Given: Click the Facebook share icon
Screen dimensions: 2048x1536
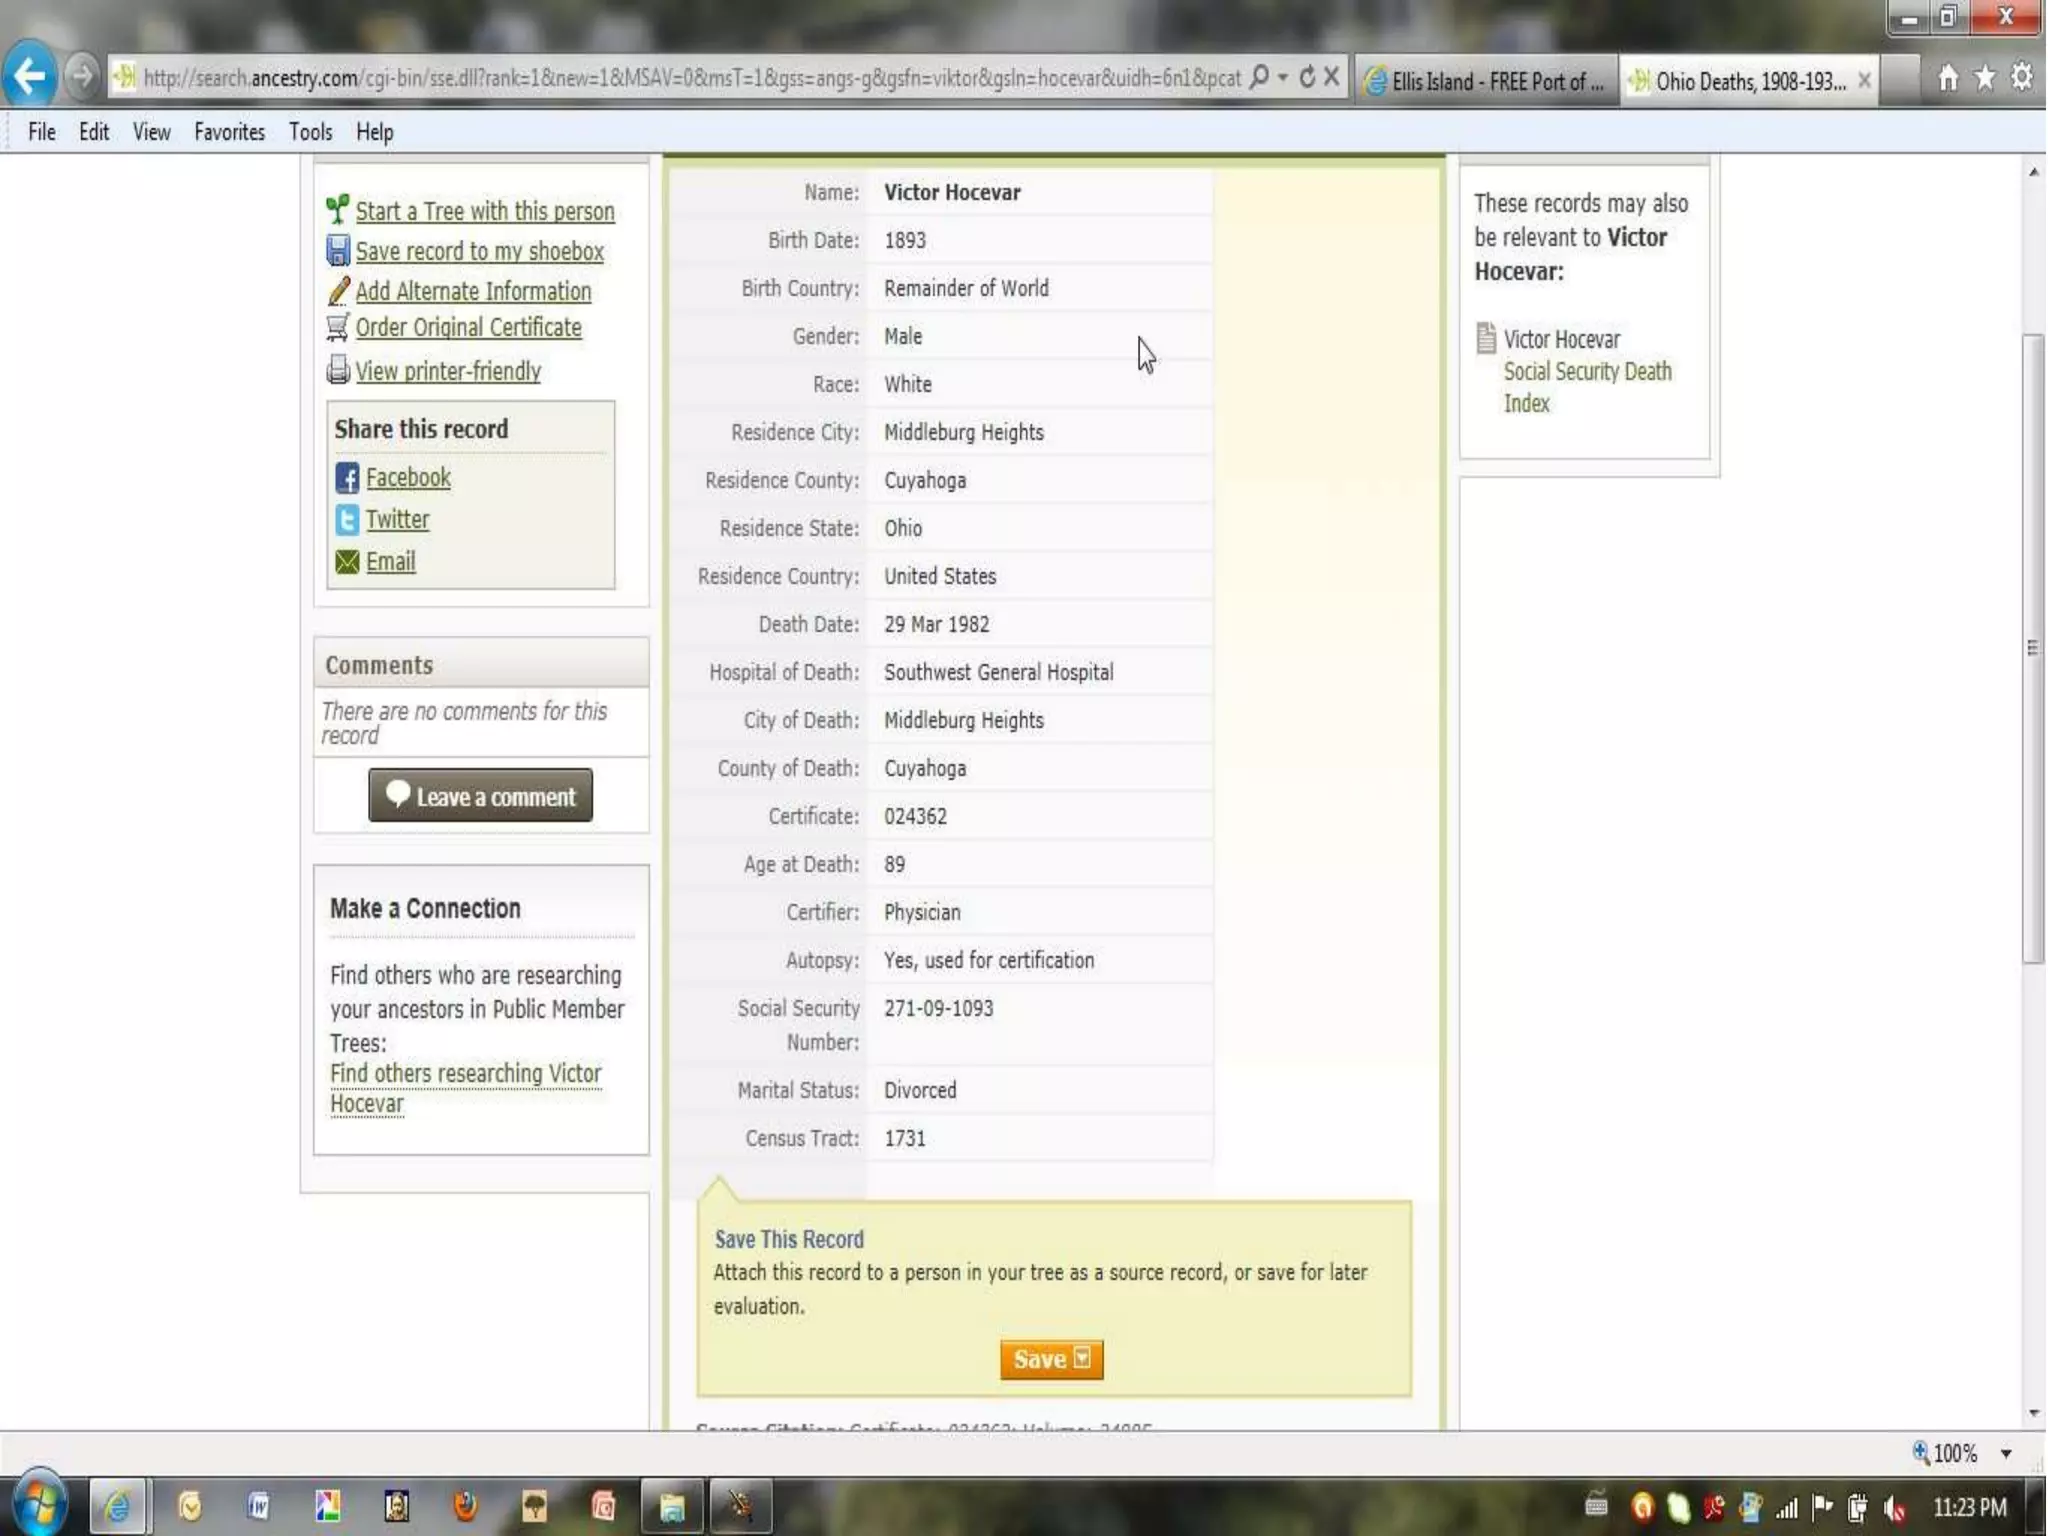Looking at the screenshot, I should point(346,478).
